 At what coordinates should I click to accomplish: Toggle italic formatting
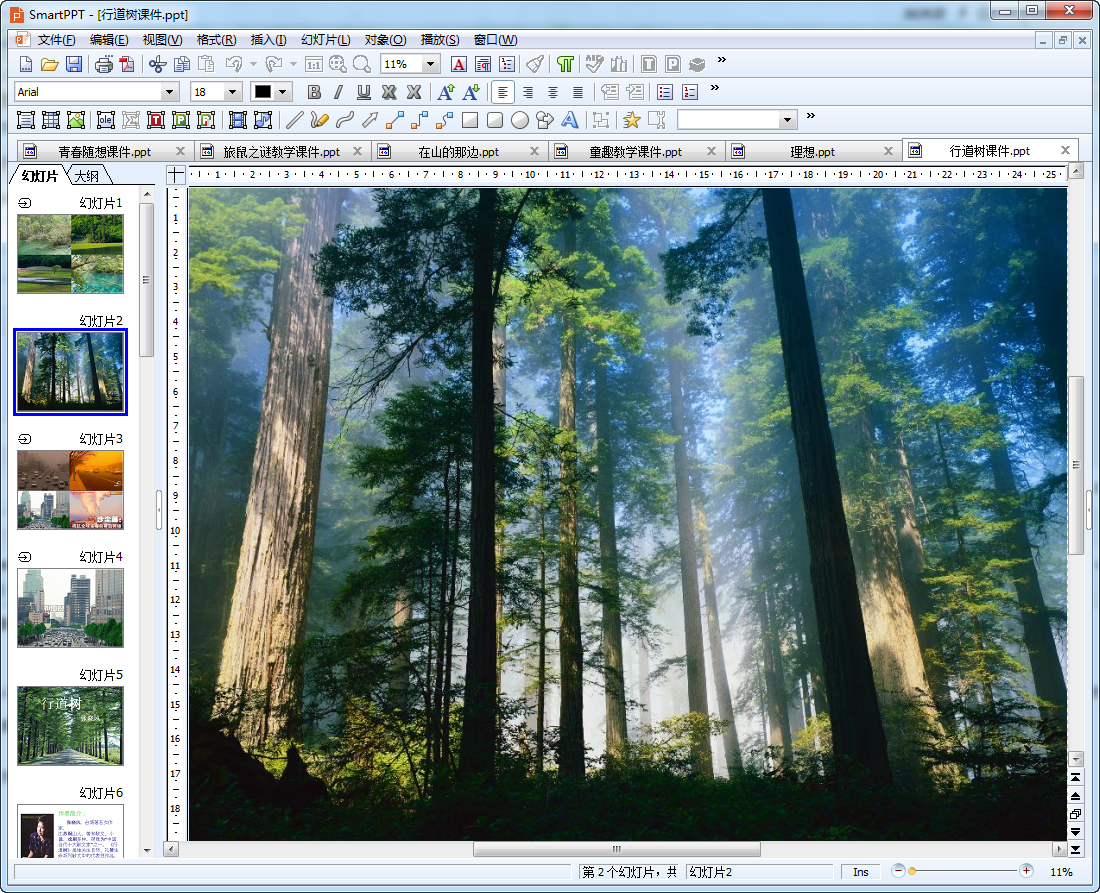(339, 92)
